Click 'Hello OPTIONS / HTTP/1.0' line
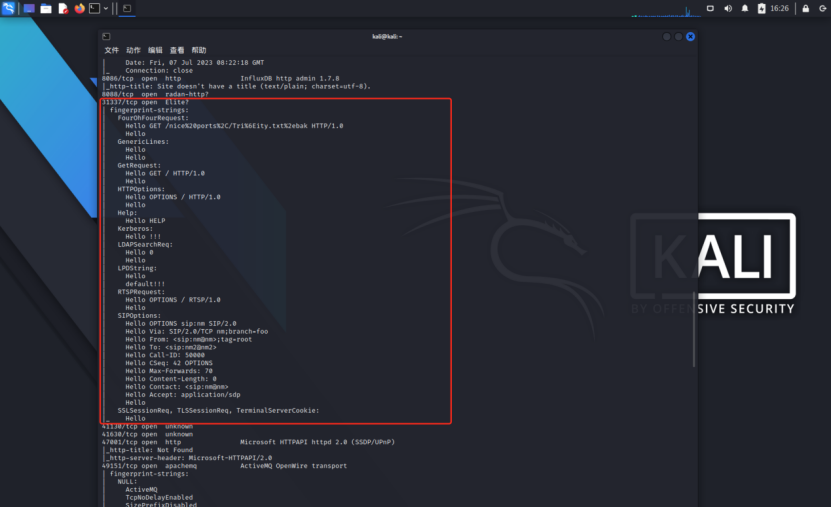 [x=173, y=197]
